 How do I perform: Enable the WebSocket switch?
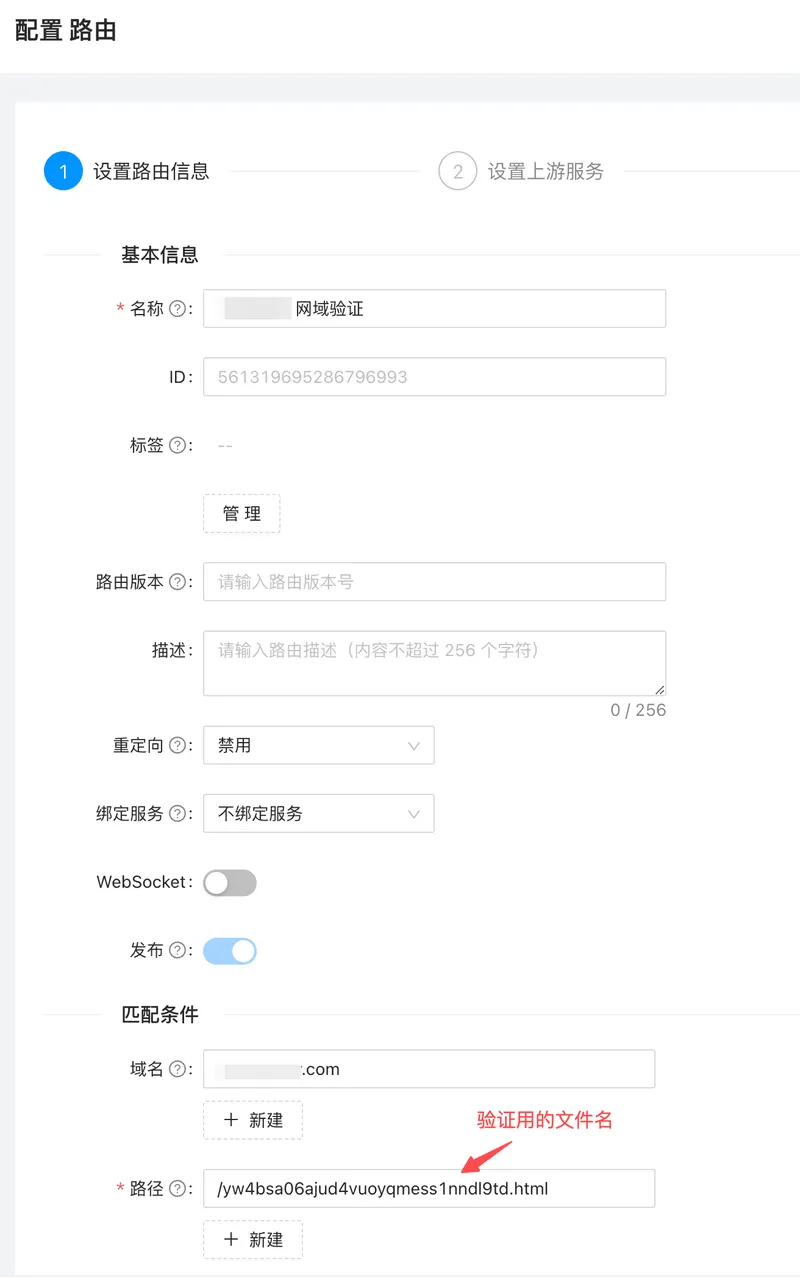[x=230, y=882]
